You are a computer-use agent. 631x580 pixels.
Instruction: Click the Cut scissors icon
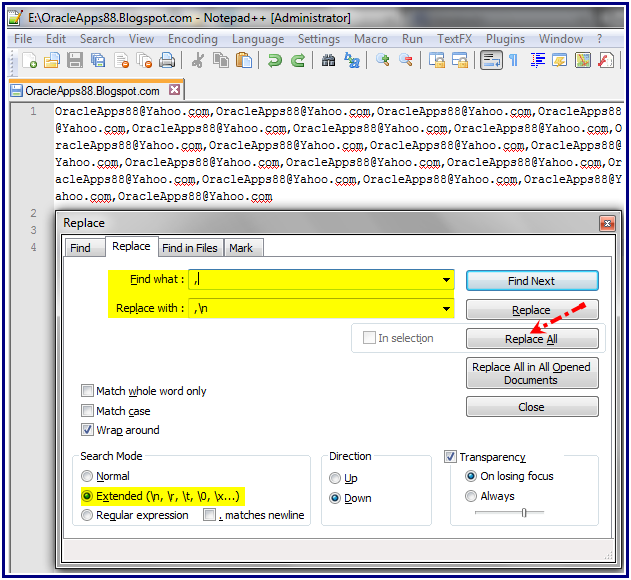click(197, 60)
